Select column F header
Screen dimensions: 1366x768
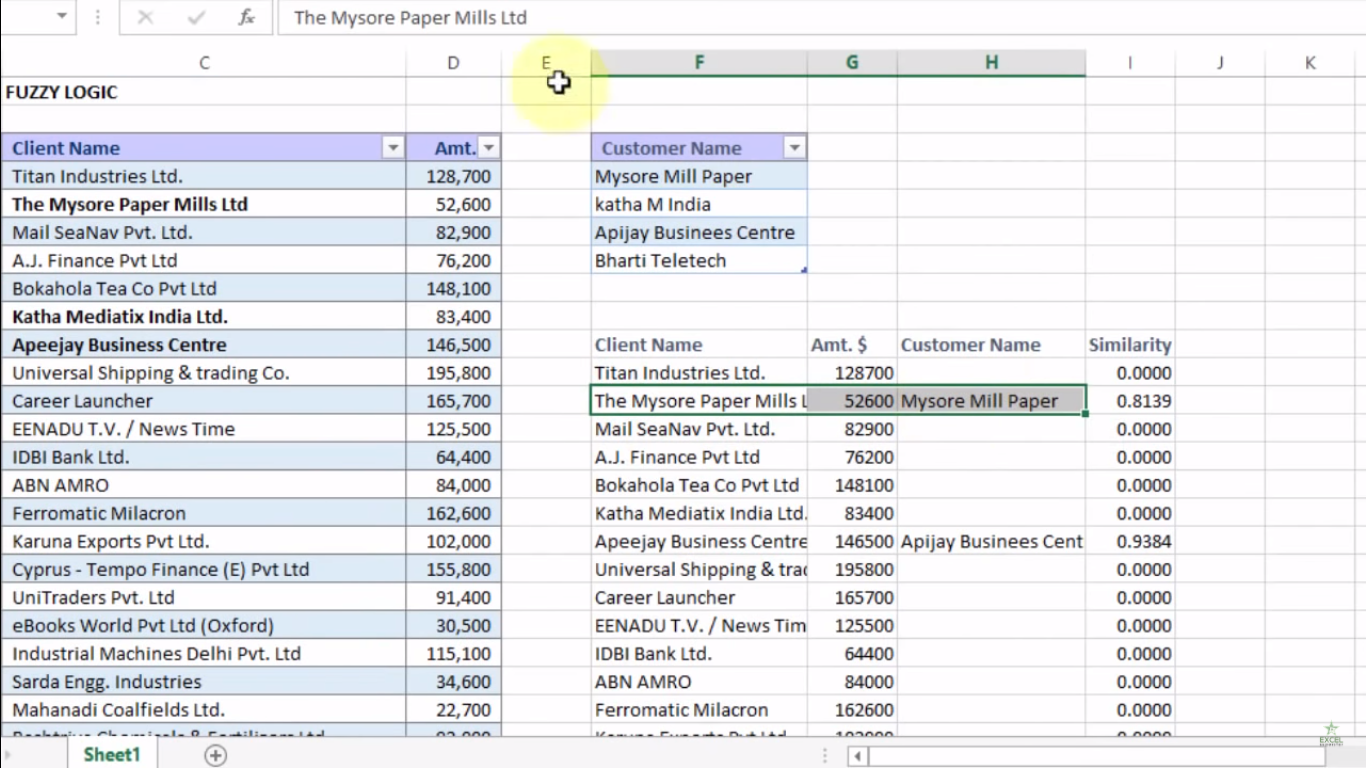[699, 63]
